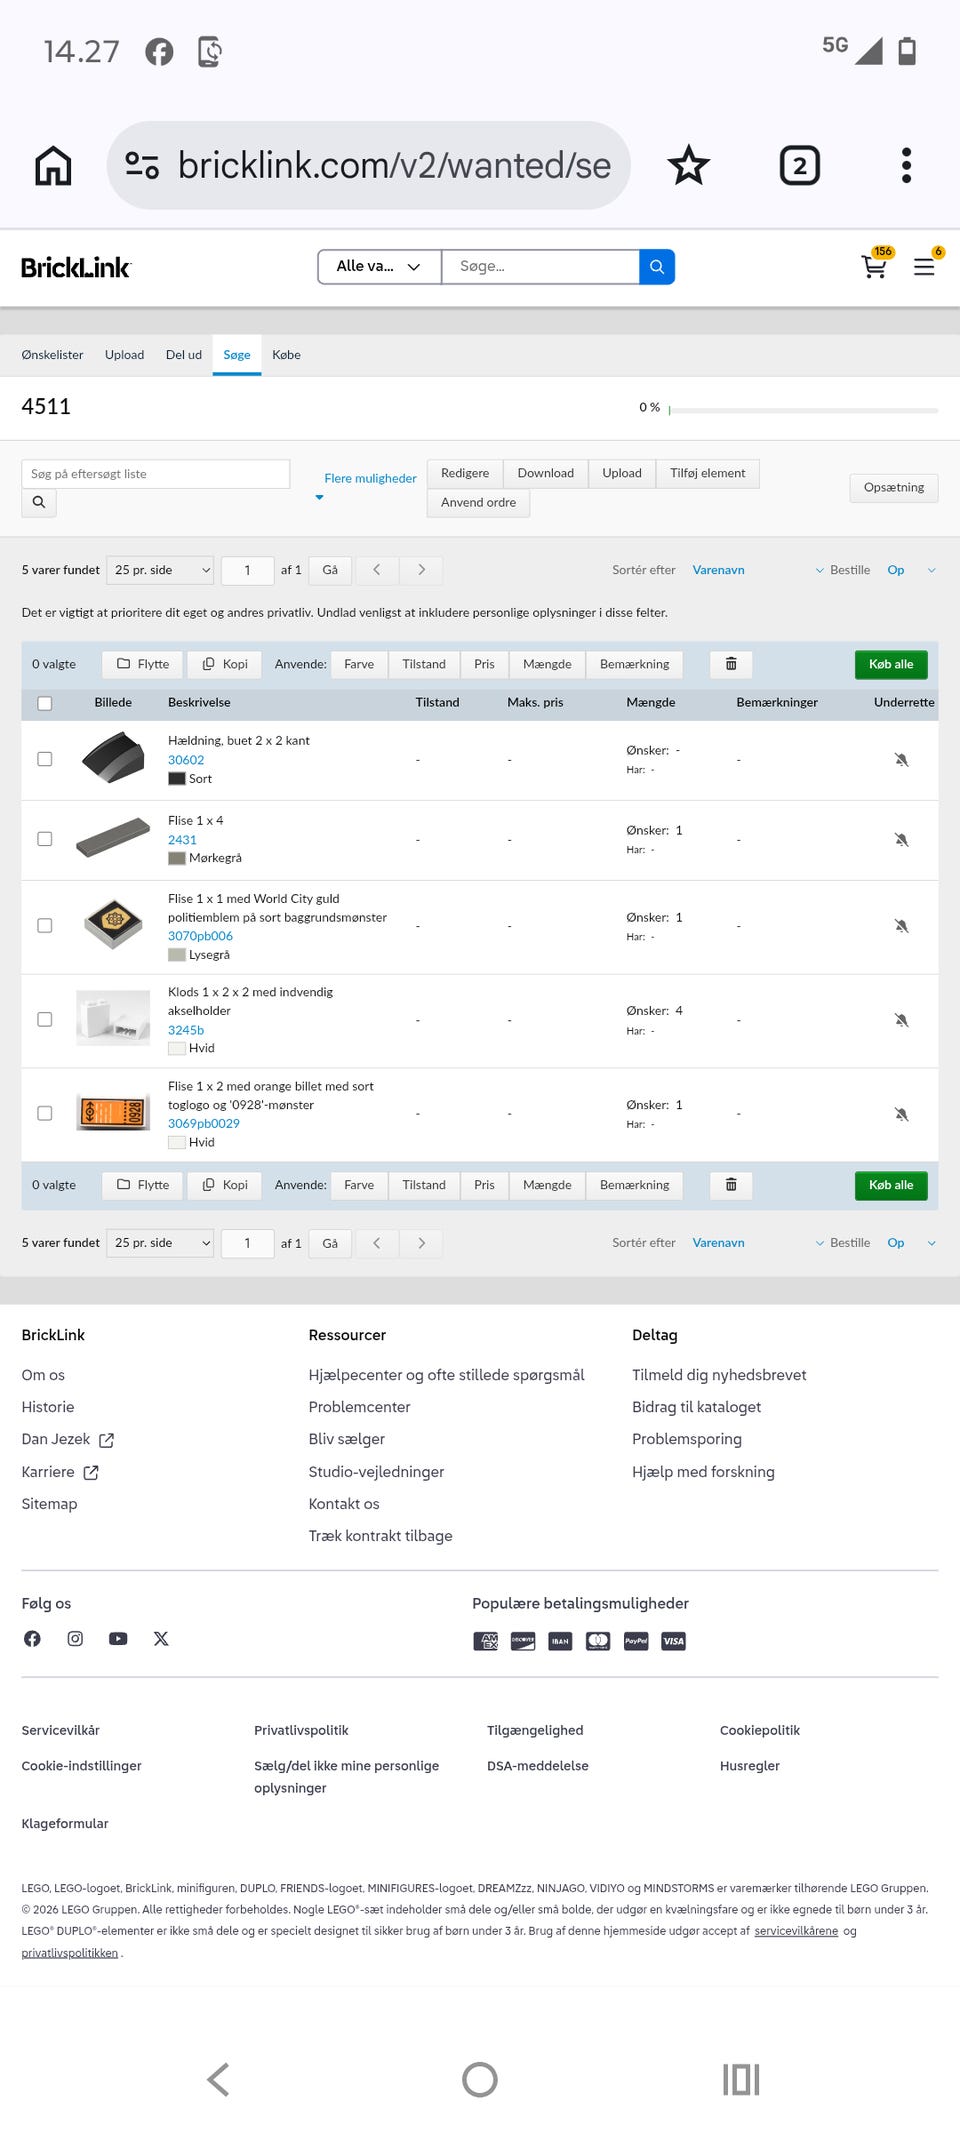Screen dimensions: 960x2133
Task: Open part link 2431
Action: 182,840
